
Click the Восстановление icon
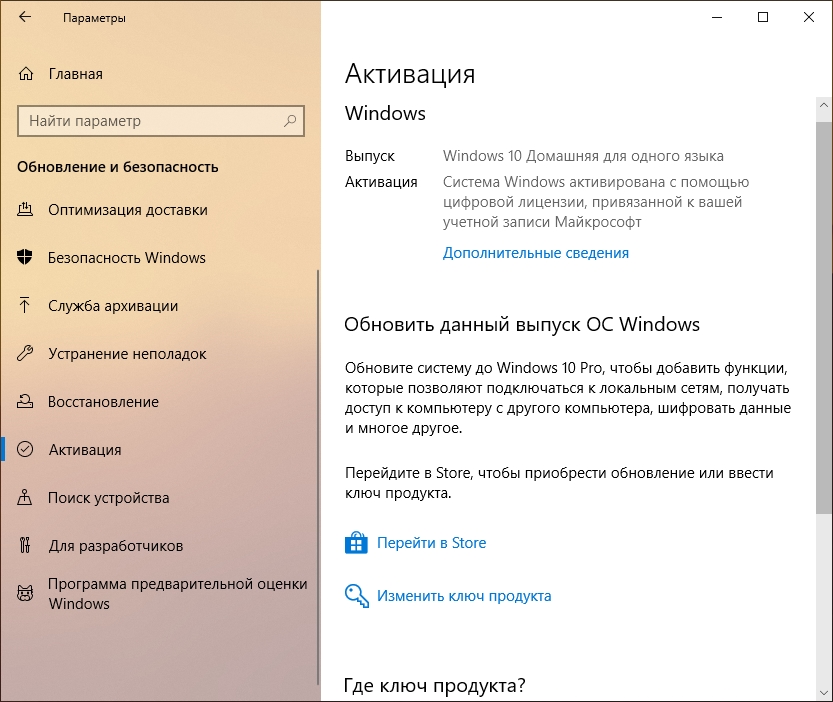(25, 401)
